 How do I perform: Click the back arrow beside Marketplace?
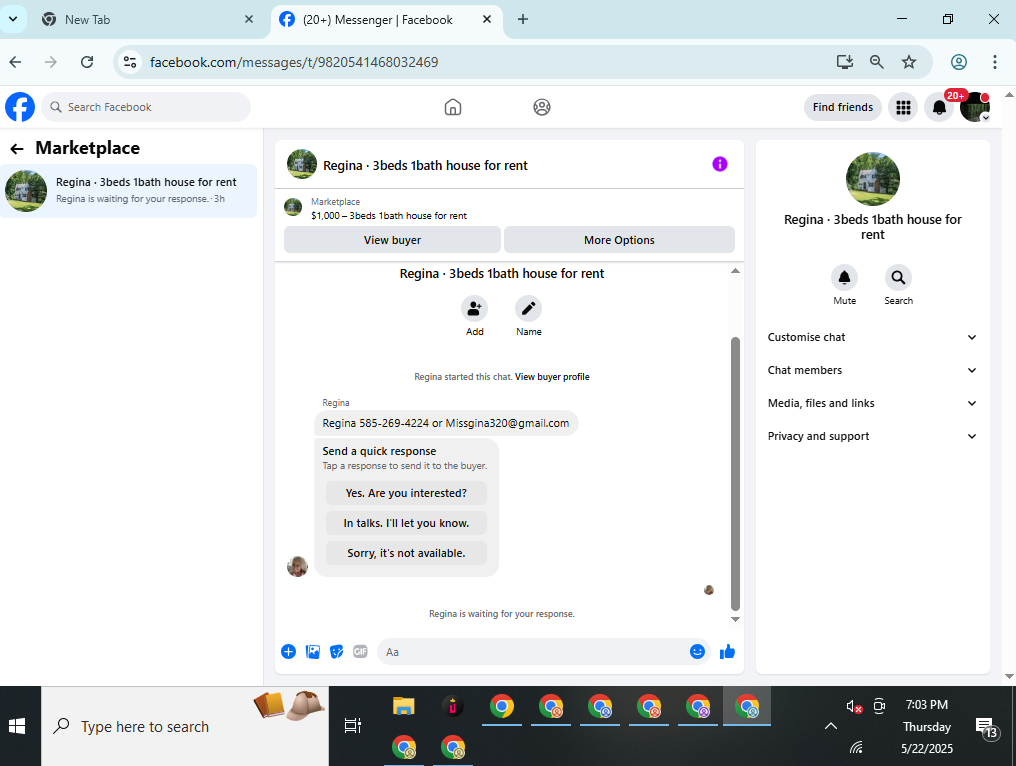click(x=17, y=149)
